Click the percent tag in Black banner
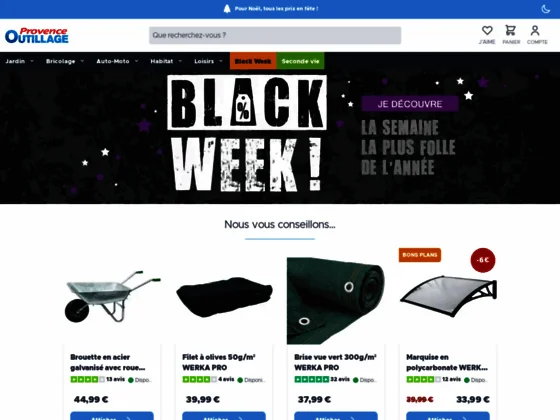The height and width of the screenshot is (420, 560). point(243,109)
